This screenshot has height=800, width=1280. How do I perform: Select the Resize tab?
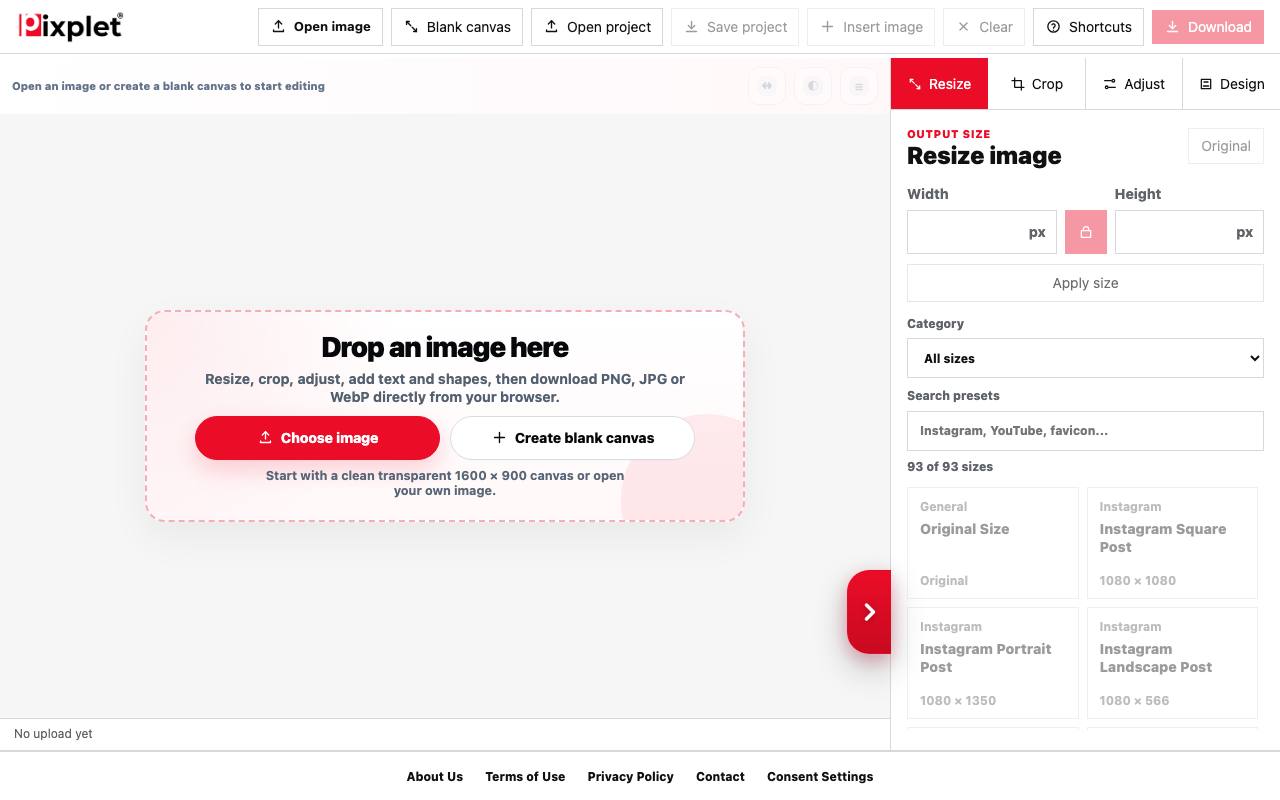940,84
